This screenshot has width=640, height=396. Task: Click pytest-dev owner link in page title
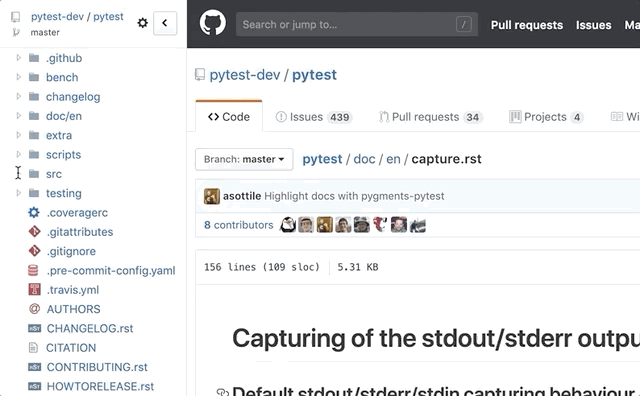pos(245,75)
